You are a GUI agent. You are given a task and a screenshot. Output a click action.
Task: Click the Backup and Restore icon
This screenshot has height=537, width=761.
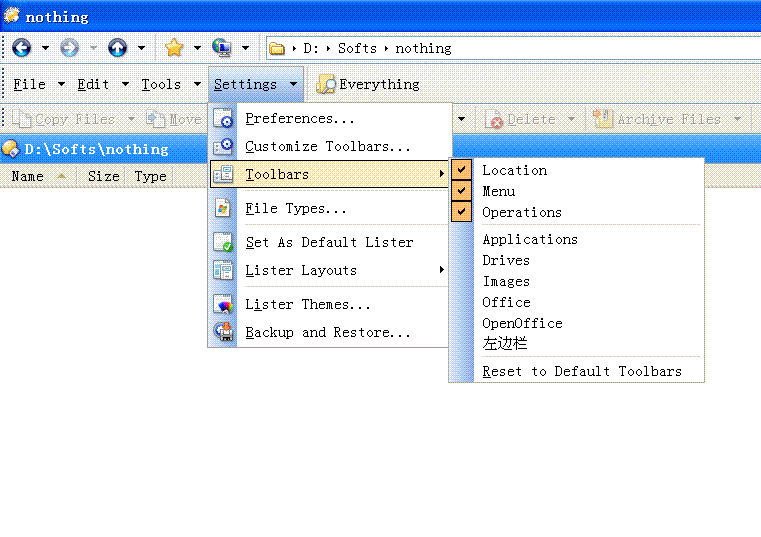(223, 332)
